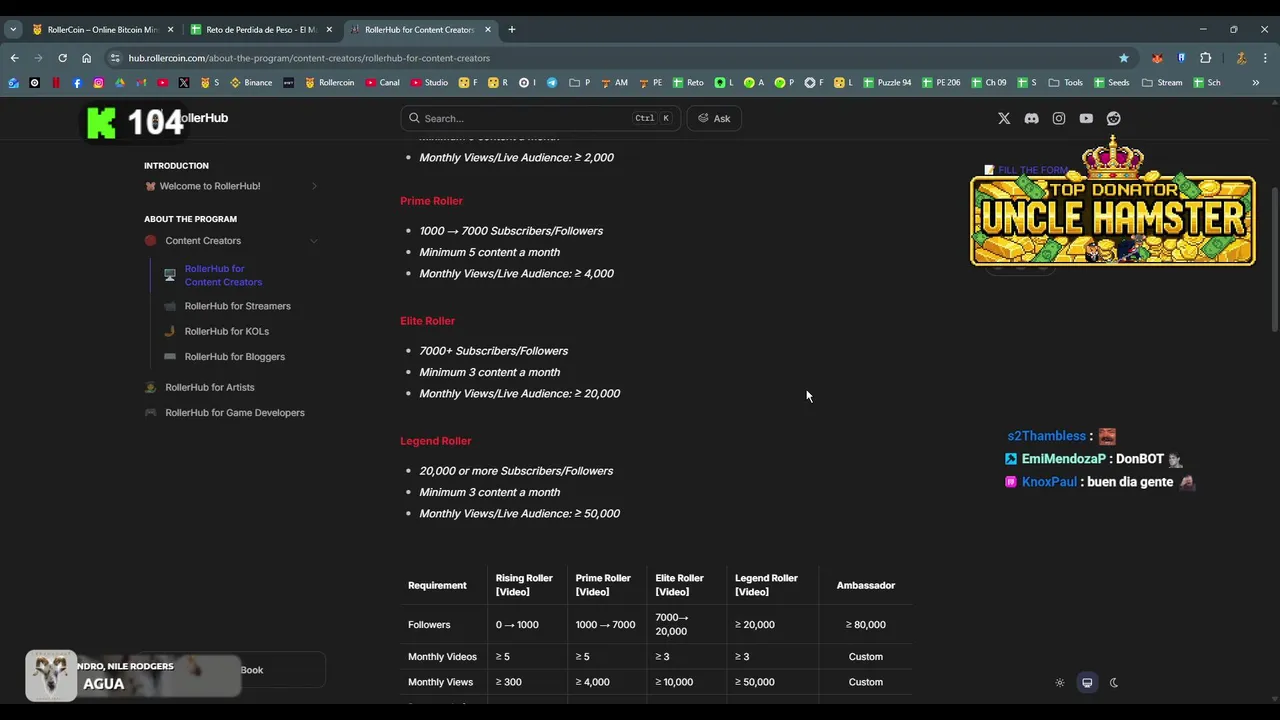Open the Seeds spreadsheet bookmark
This screenshot has height=720, width=1280.
[x=1111, y=83]
